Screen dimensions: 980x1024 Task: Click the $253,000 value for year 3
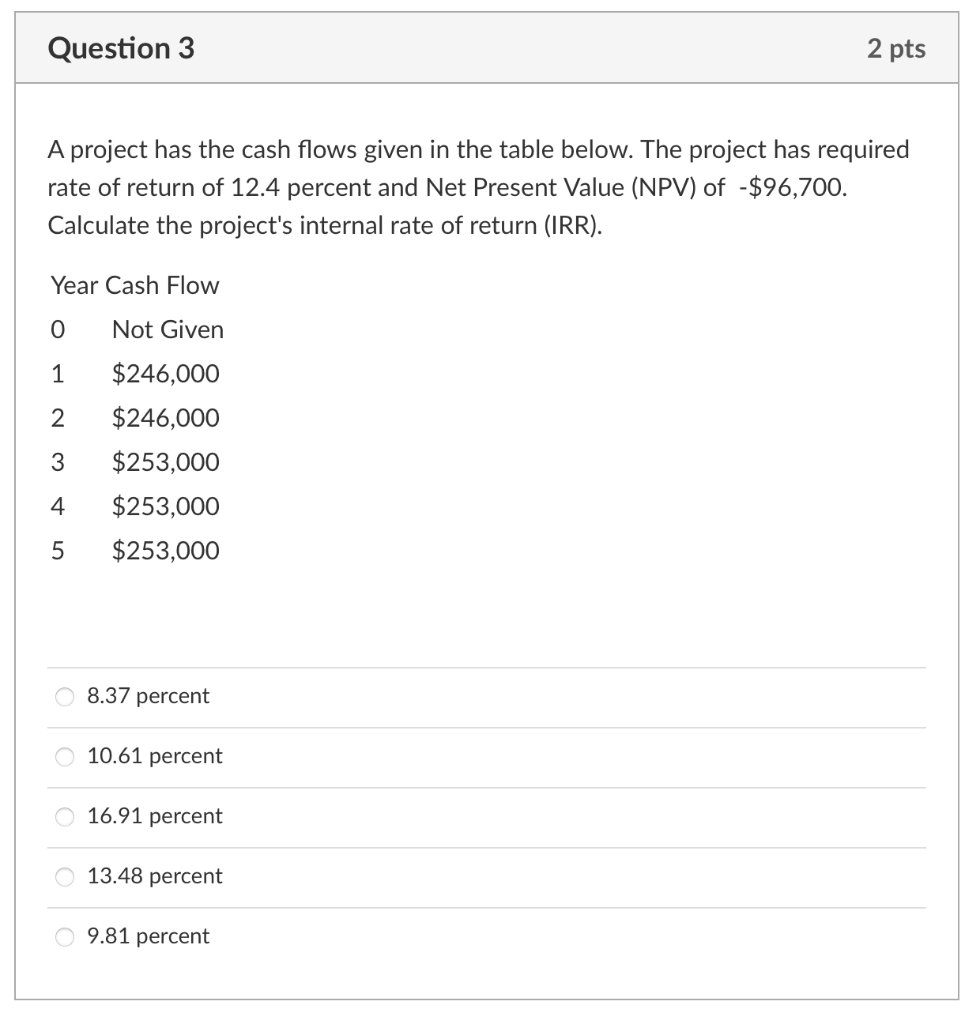pyautogui.click(x=165, y=461)
